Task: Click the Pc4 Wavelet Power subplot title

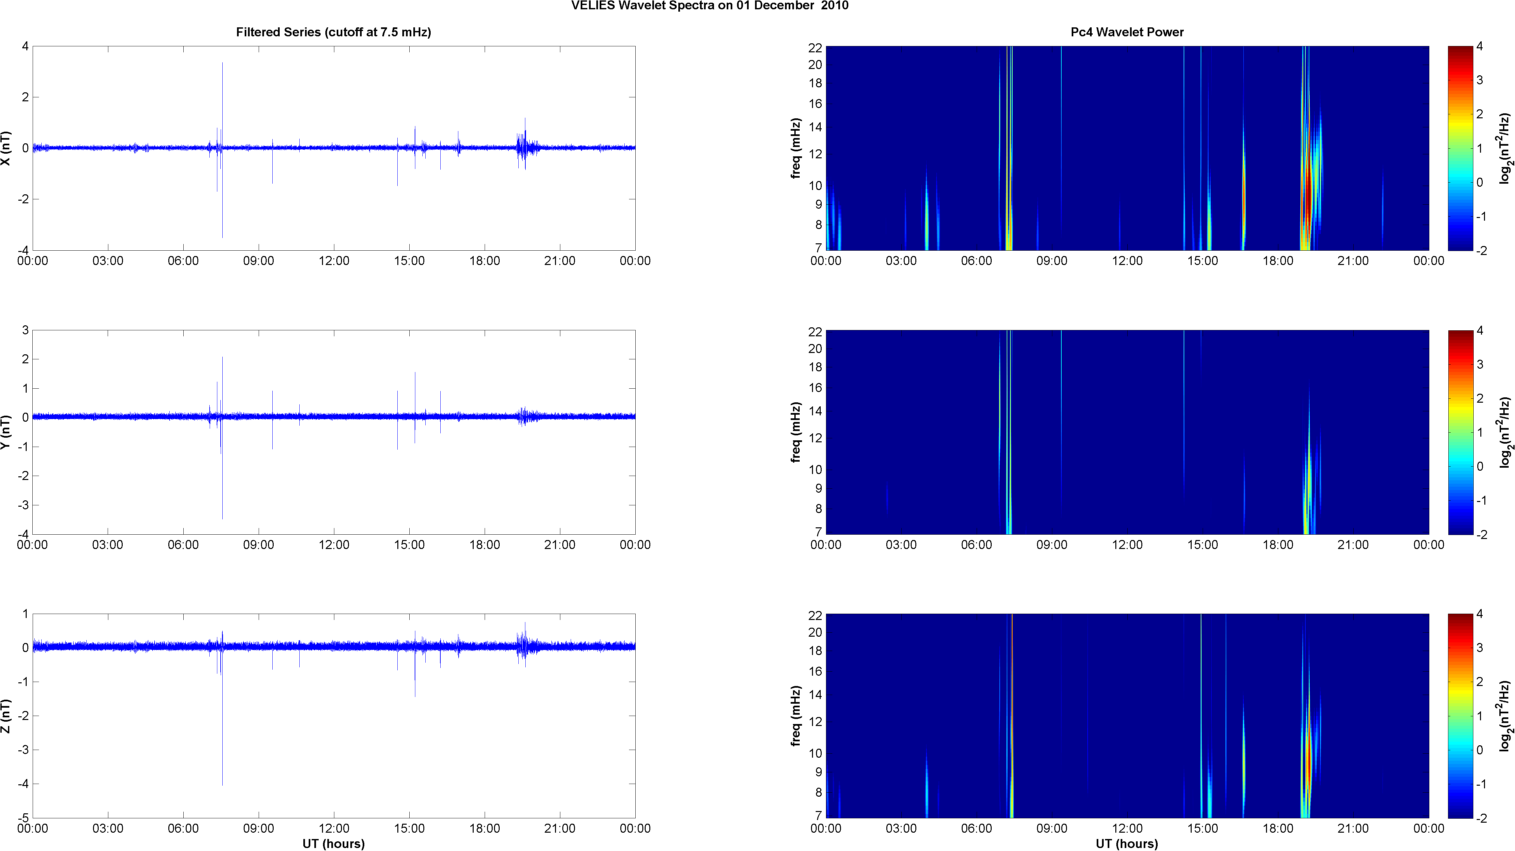Action: (1126, 32)
